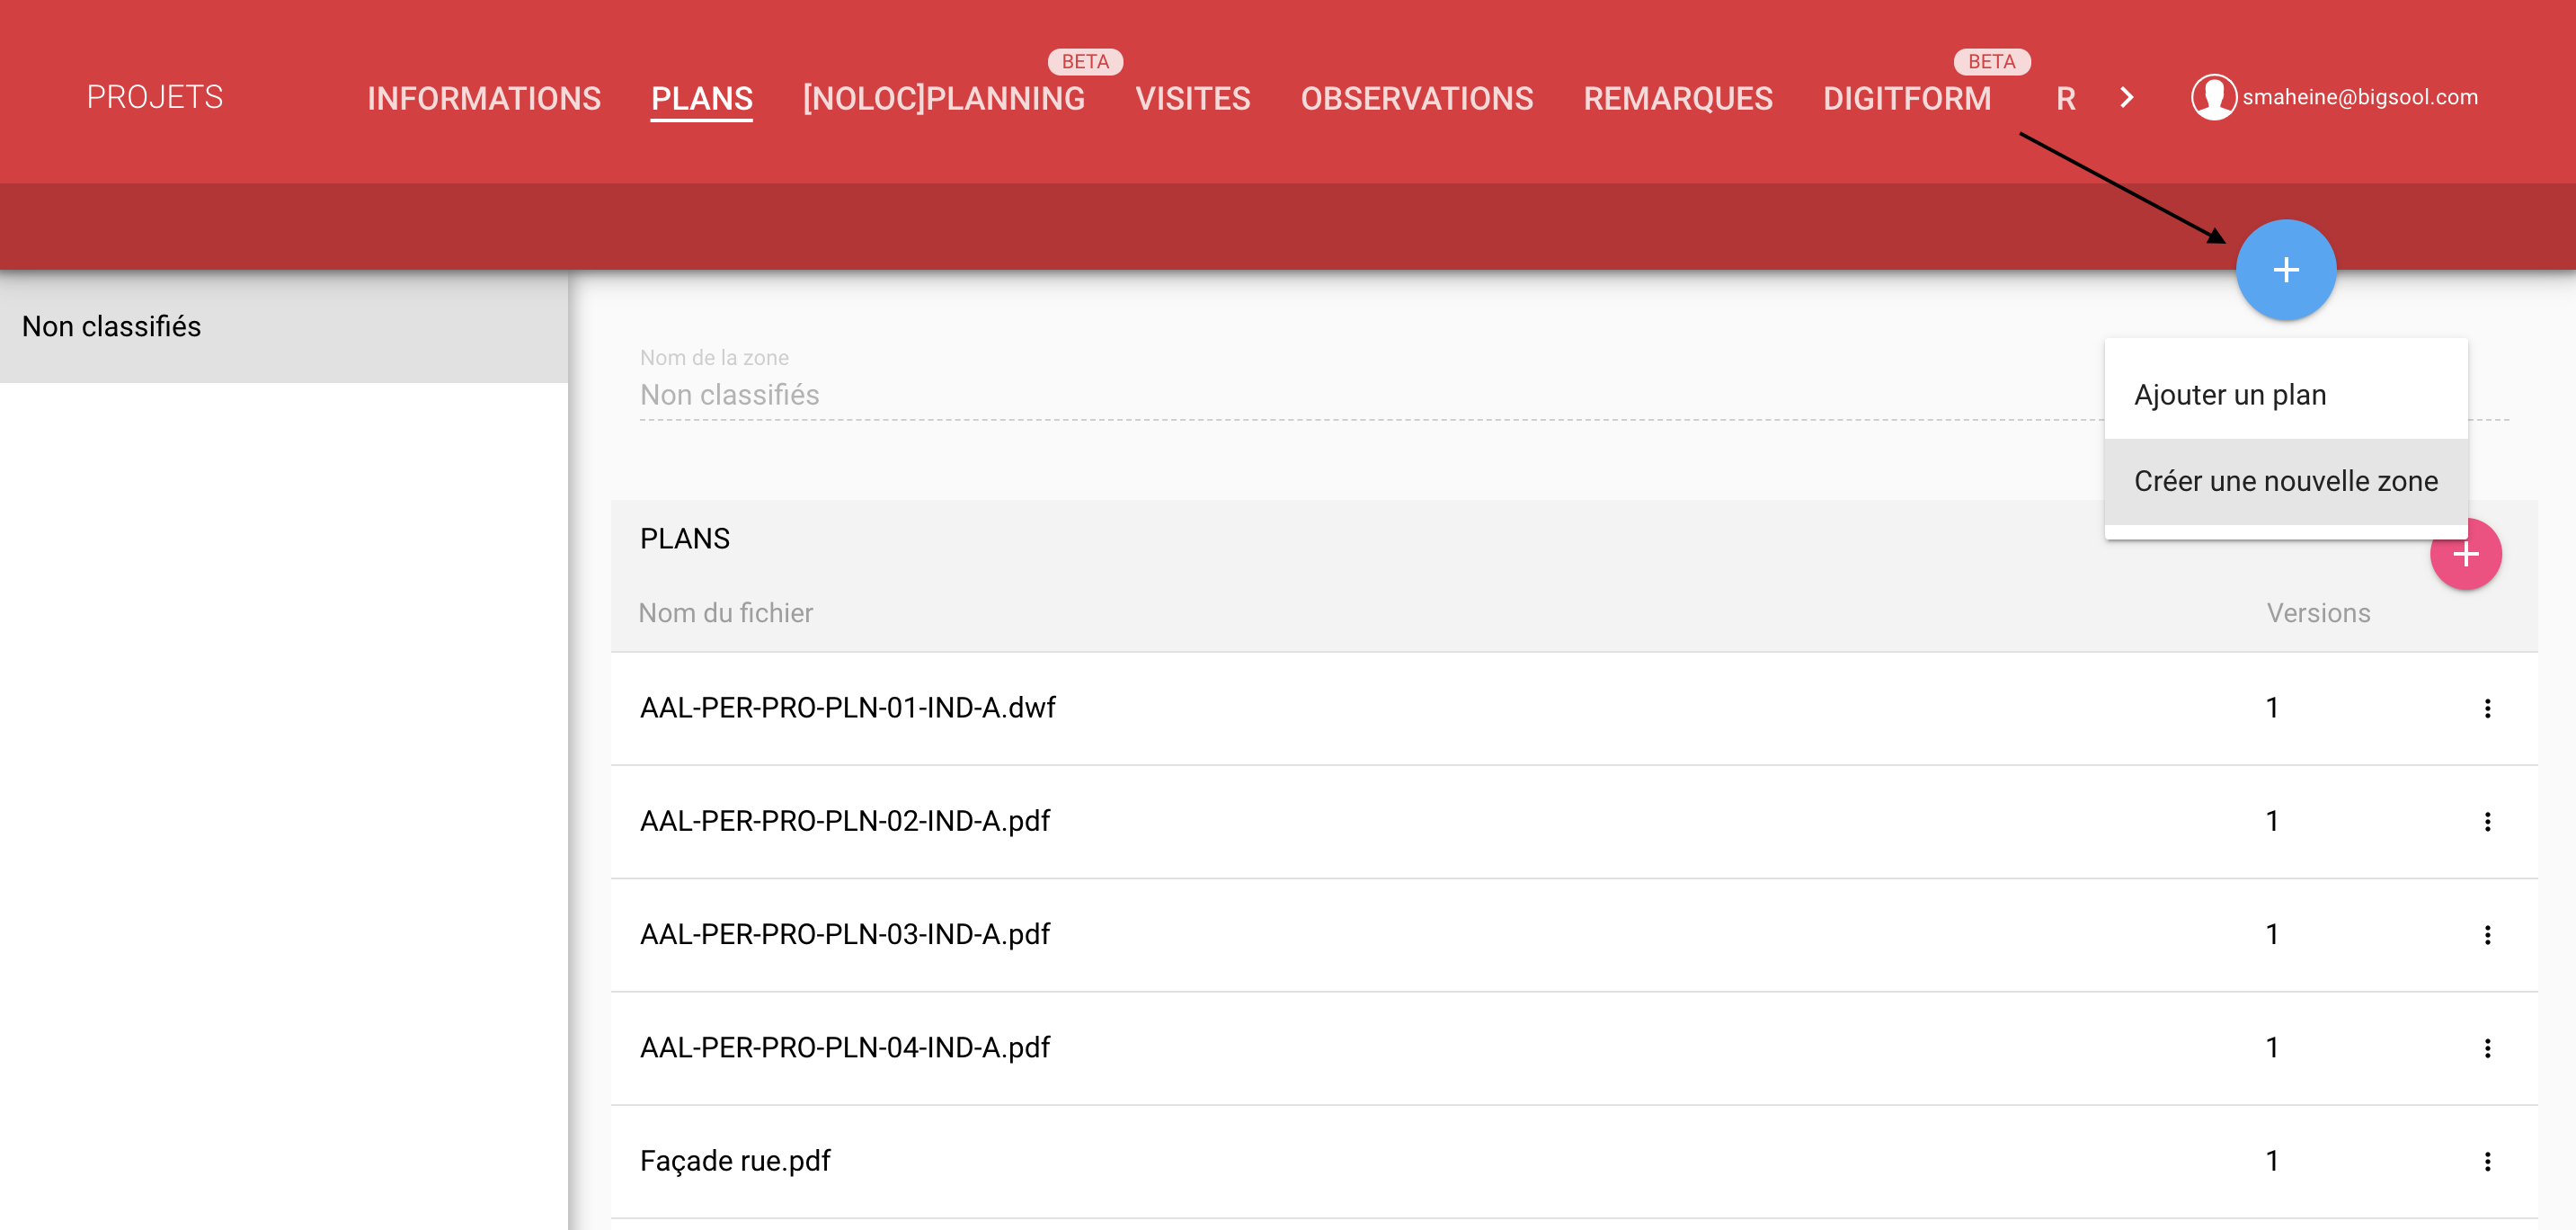Screen dimensions: 2576x1230
Task: Open options menu for Façade rue.pdf
Action: pyautogui.click(x=2487, y=1161)
